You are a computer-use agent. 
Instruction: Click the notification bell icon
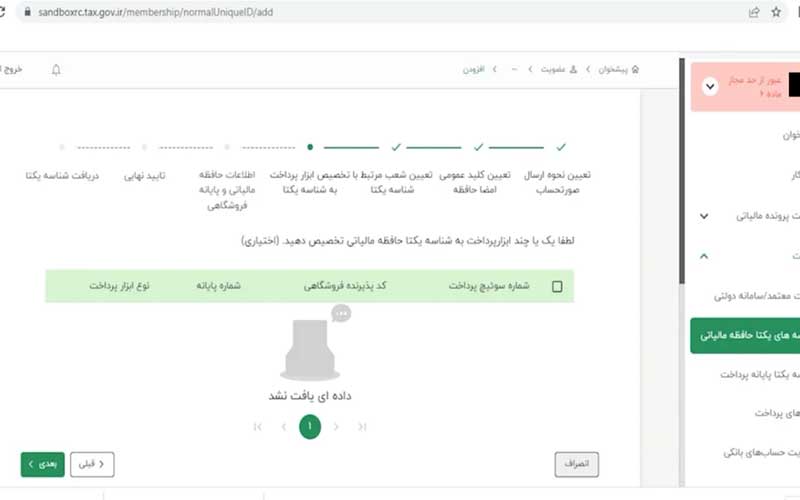pos(56,70)
